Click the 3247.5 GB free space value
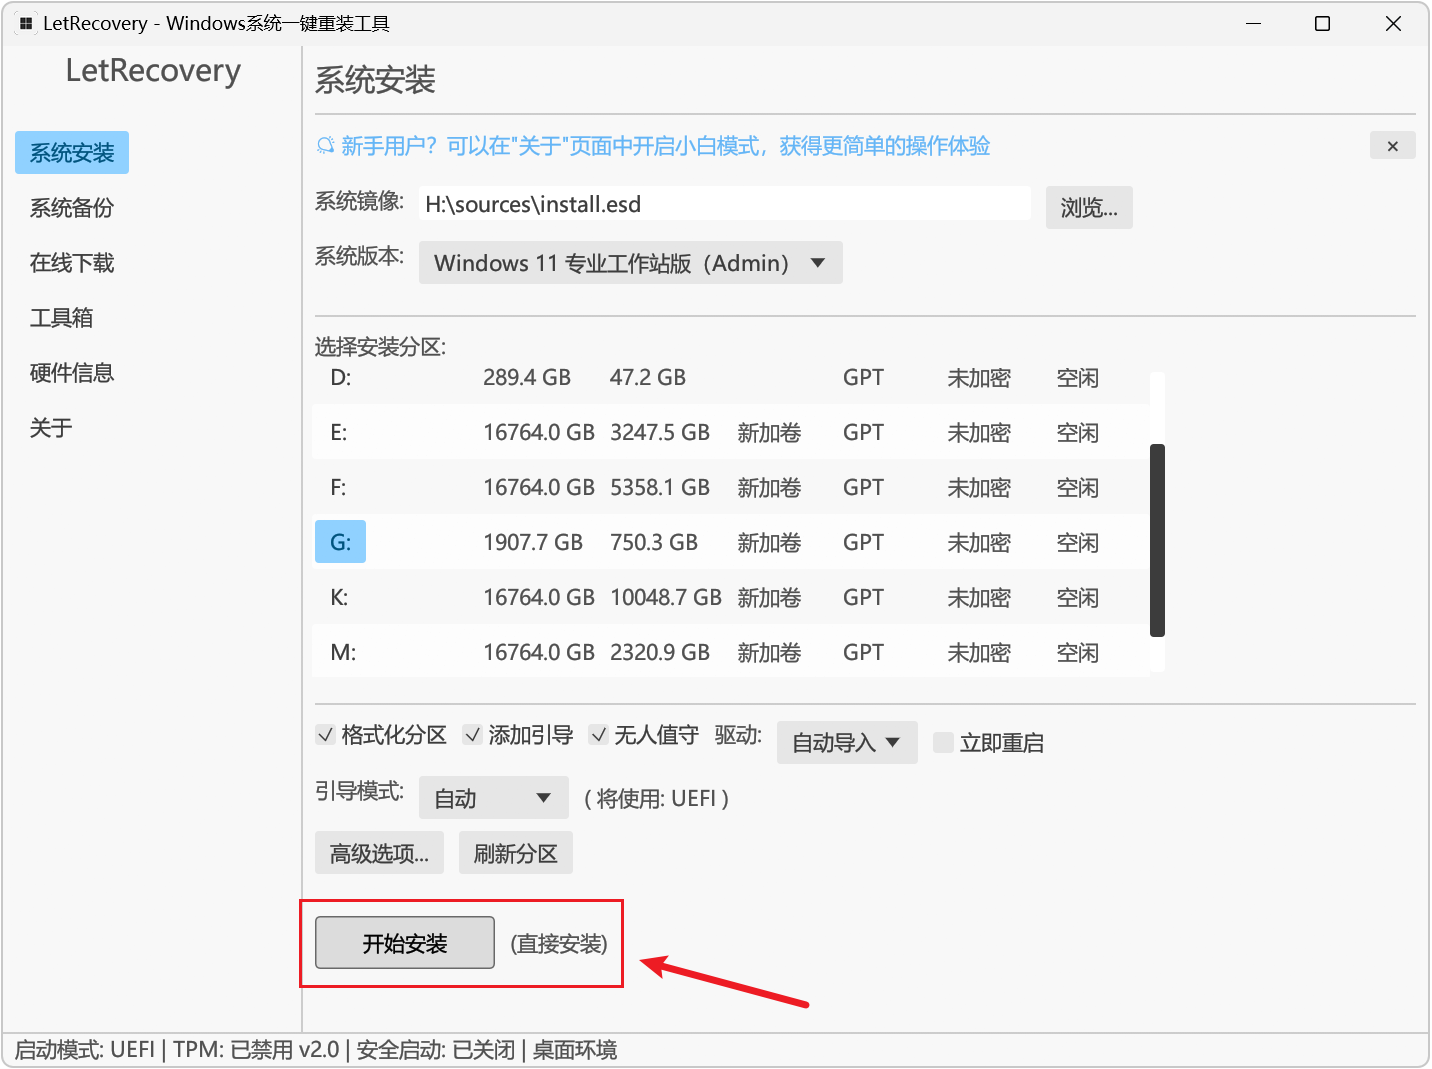 click(x=660, y=432)
